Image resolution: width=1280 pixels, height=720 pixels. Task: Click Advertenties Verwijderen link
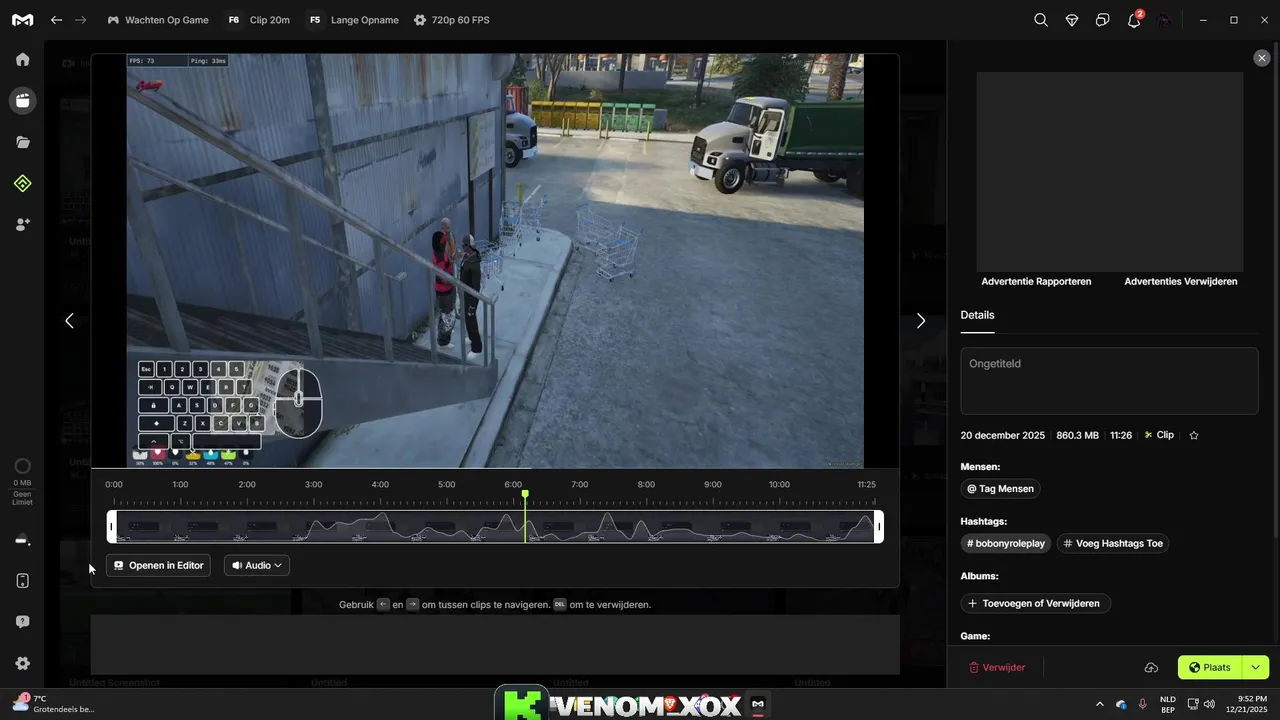pos(1181,281)
